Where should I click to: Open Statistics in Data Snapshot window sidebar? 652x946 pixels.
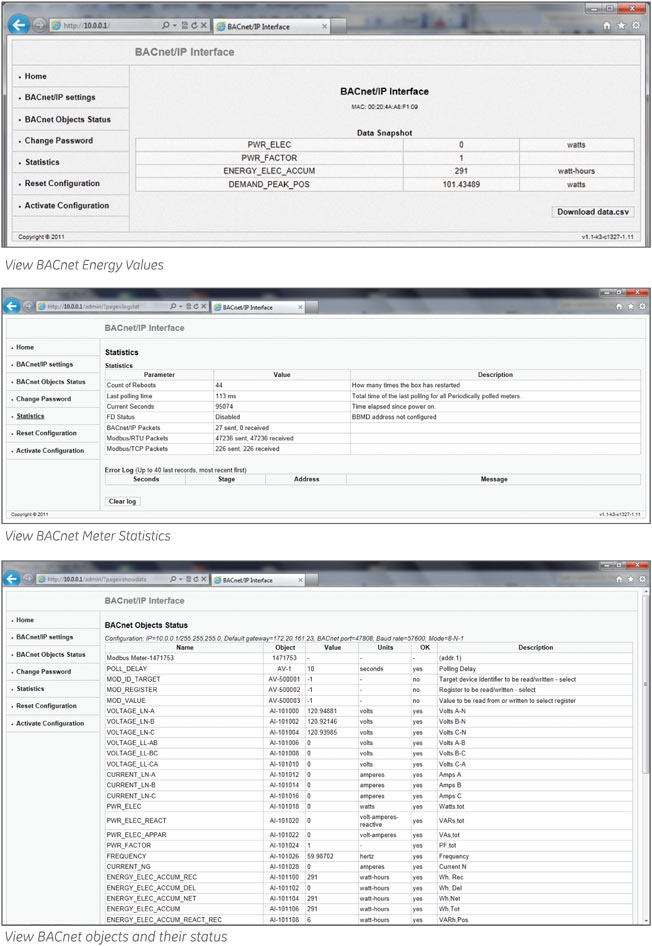(42, 162)
